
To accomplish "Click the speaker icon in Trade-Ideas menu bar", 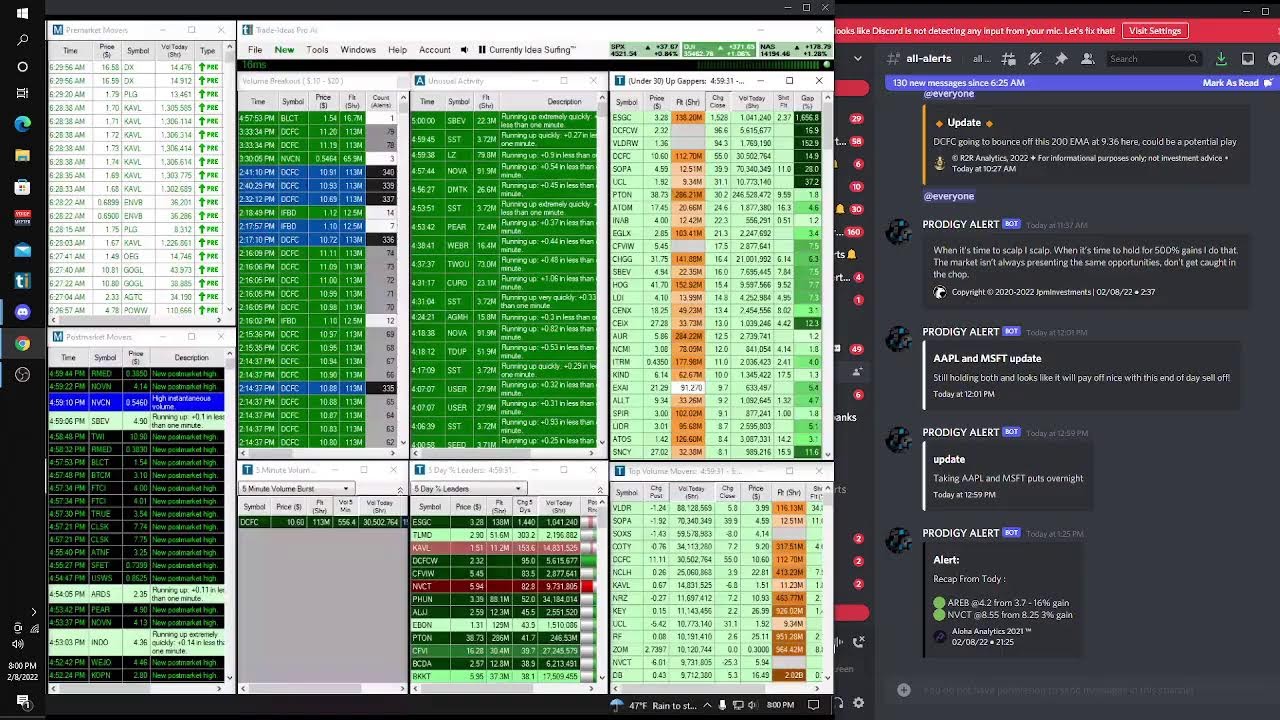I will [x=463, y=50].
